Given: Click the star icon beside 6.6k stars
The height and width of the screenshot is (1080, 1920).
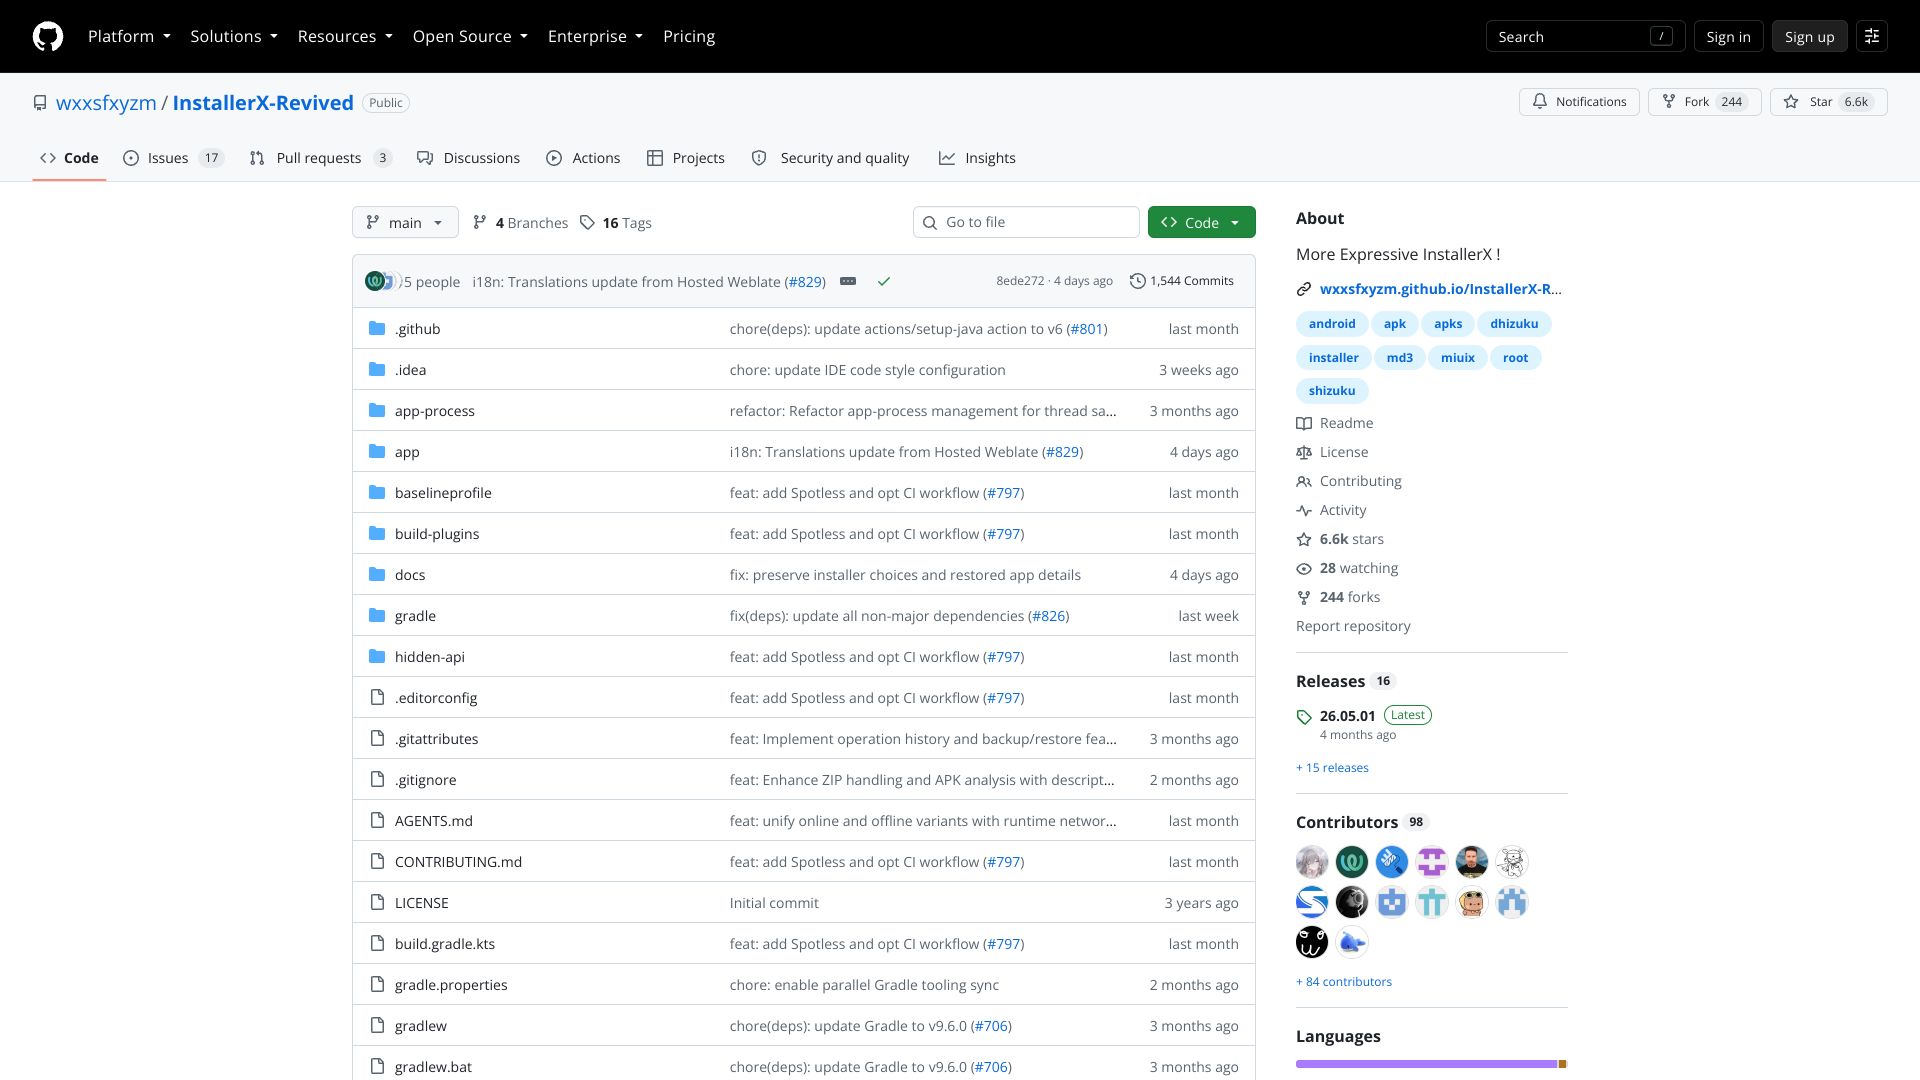Looking at the screenshot, I should tap(1304, 540).
